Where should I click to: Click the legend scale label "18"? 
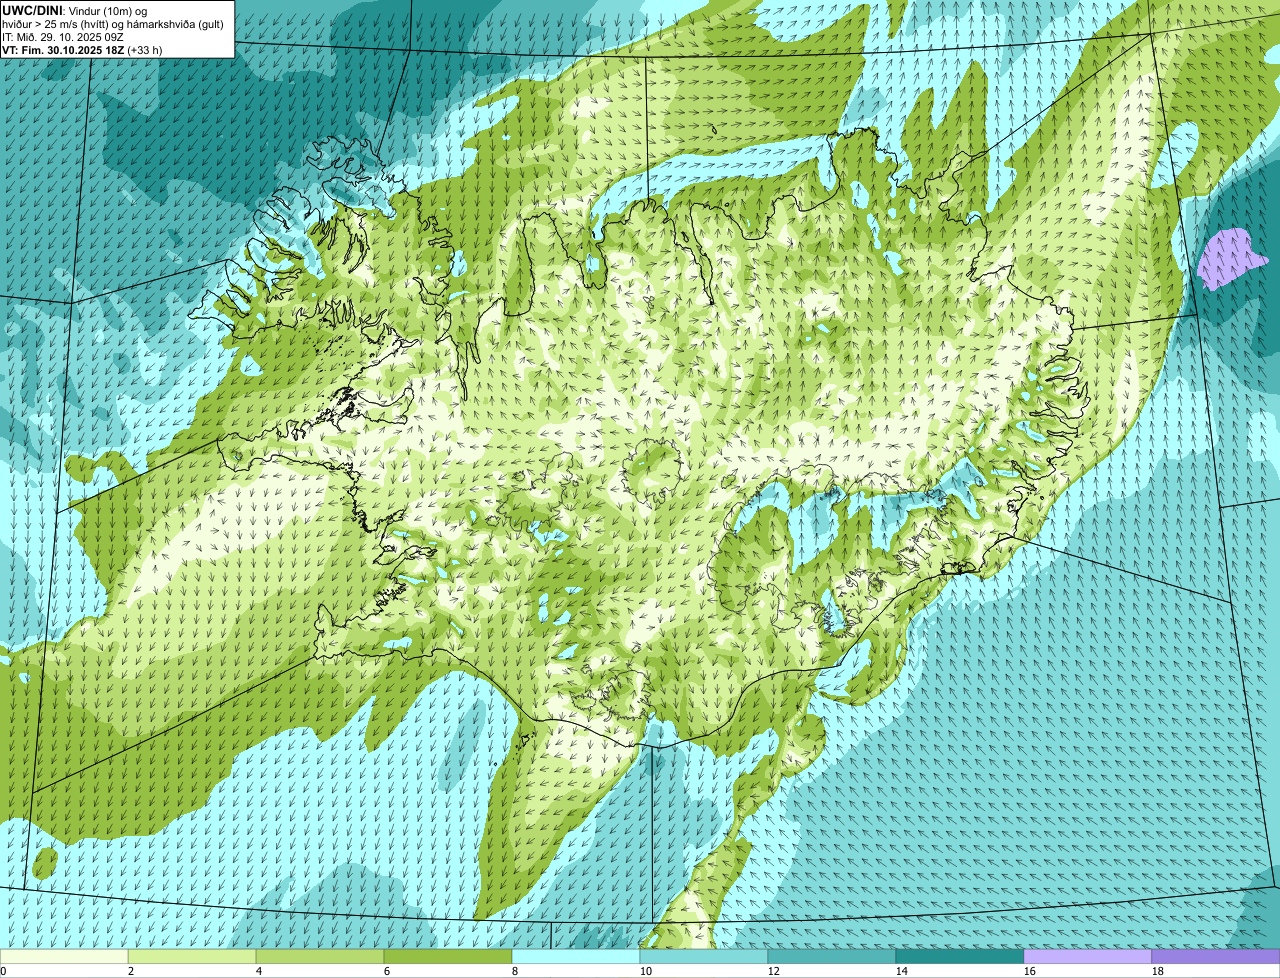click(1158, 971)
